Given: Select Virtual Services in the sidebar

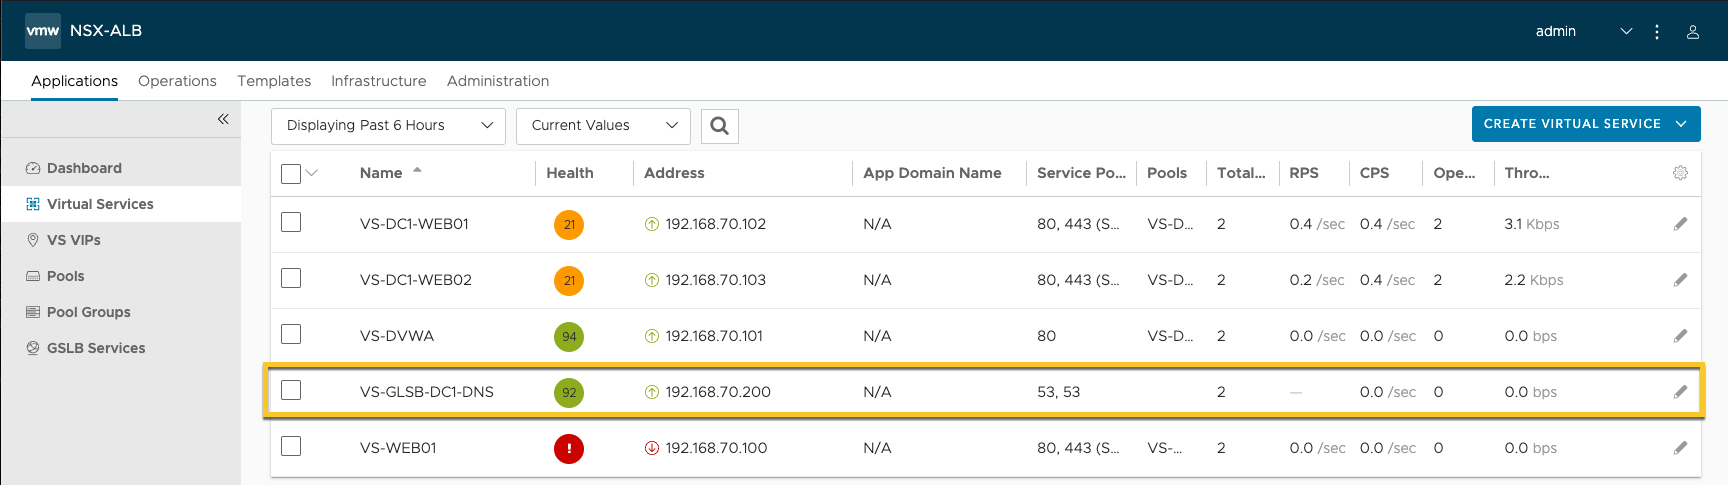Looking at the screenshot, I should pos(121,204).
